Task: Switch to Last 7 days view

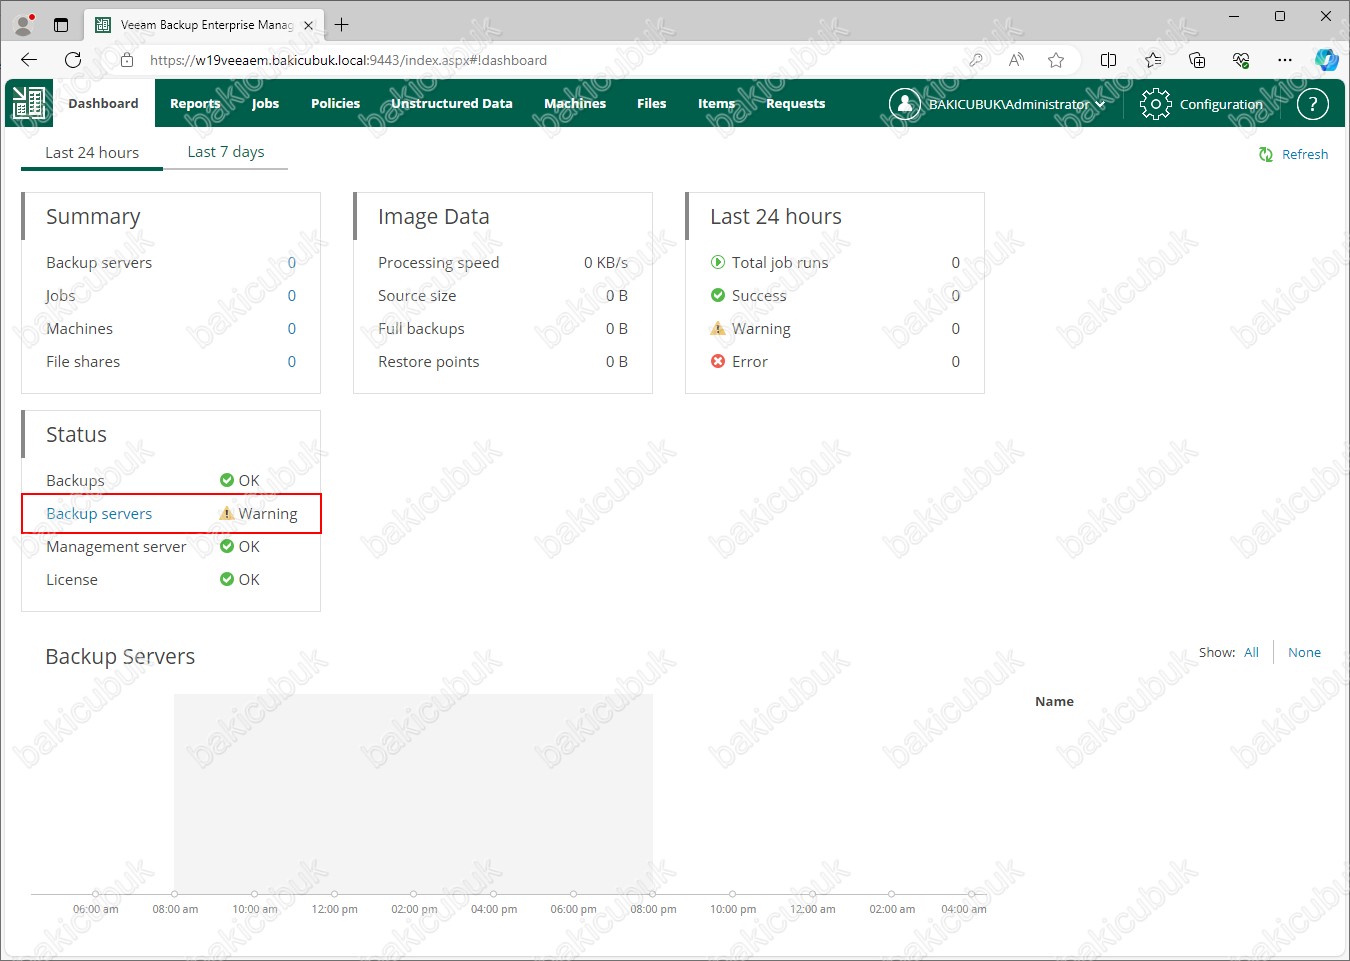Action: 226,151
